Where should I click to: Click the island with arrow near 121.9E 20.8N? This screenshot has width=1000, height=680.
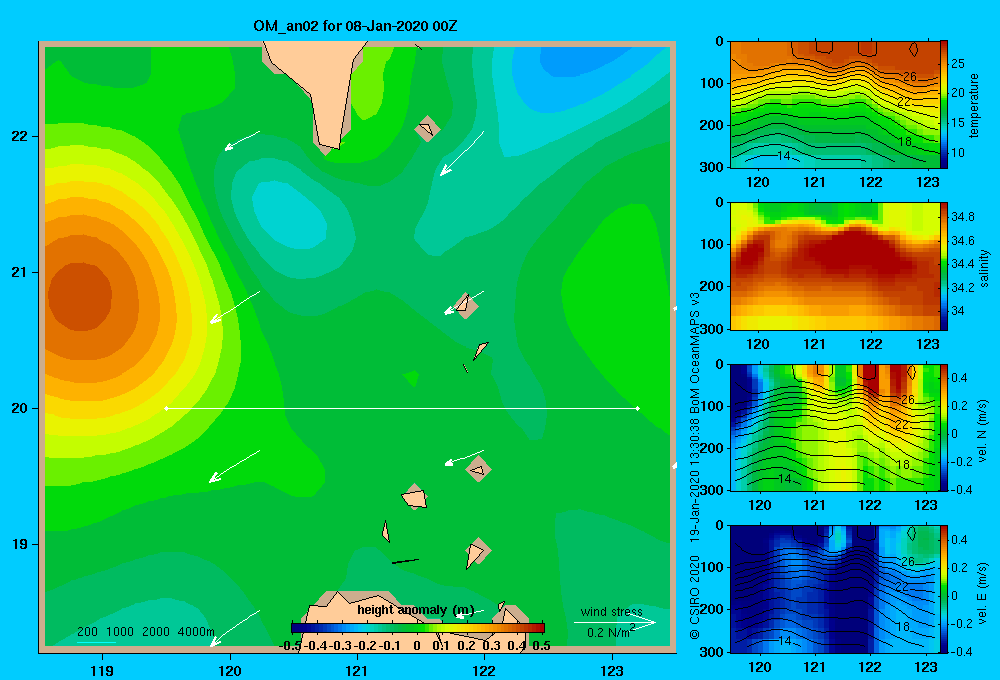pyautogui.click(x=466, y=305)
